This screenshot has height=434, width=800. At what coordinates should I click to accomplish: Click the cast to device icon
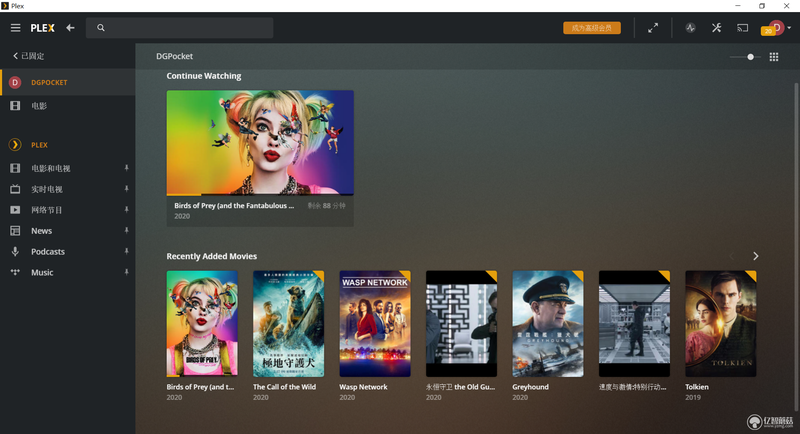[742, 28]
